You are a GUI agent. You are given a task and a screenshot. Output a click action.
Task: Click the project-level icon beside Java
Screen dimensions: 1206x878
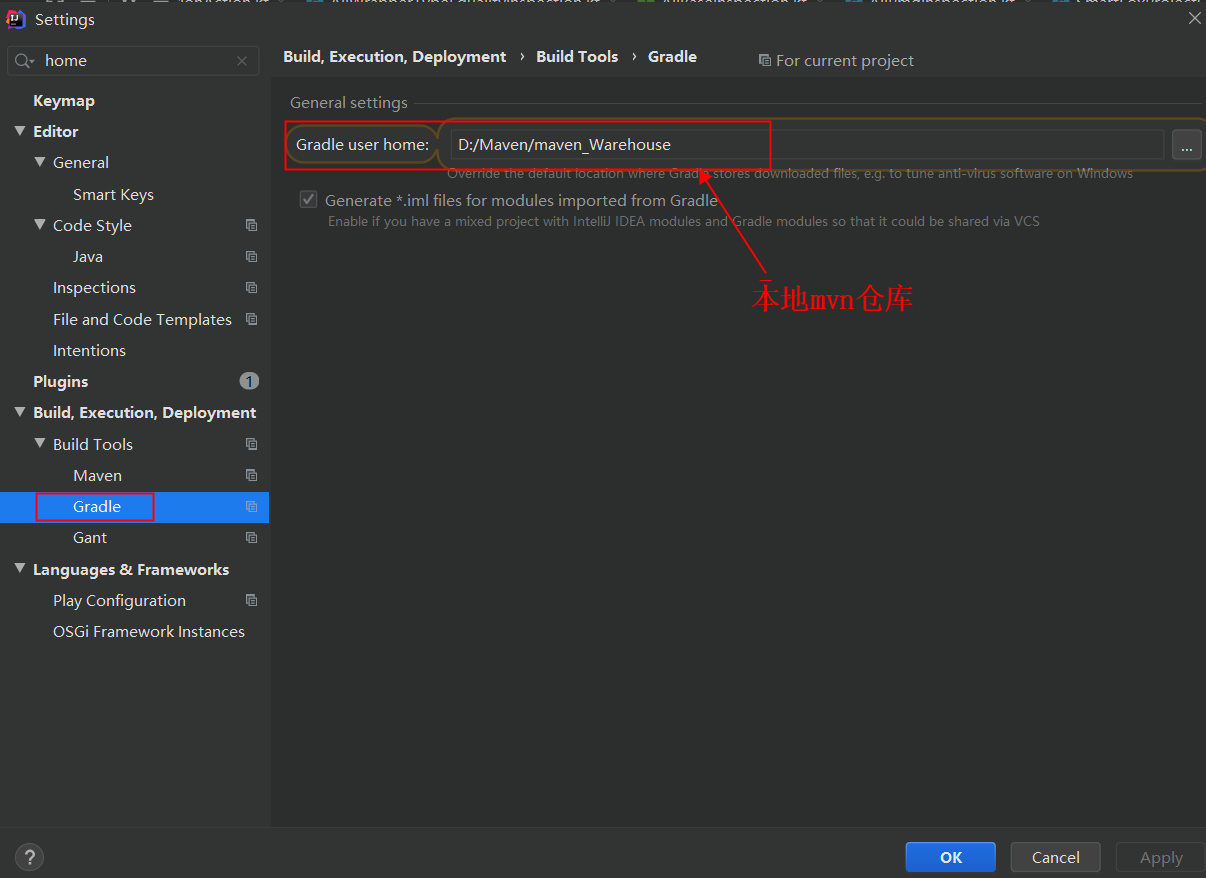point(251,257)
